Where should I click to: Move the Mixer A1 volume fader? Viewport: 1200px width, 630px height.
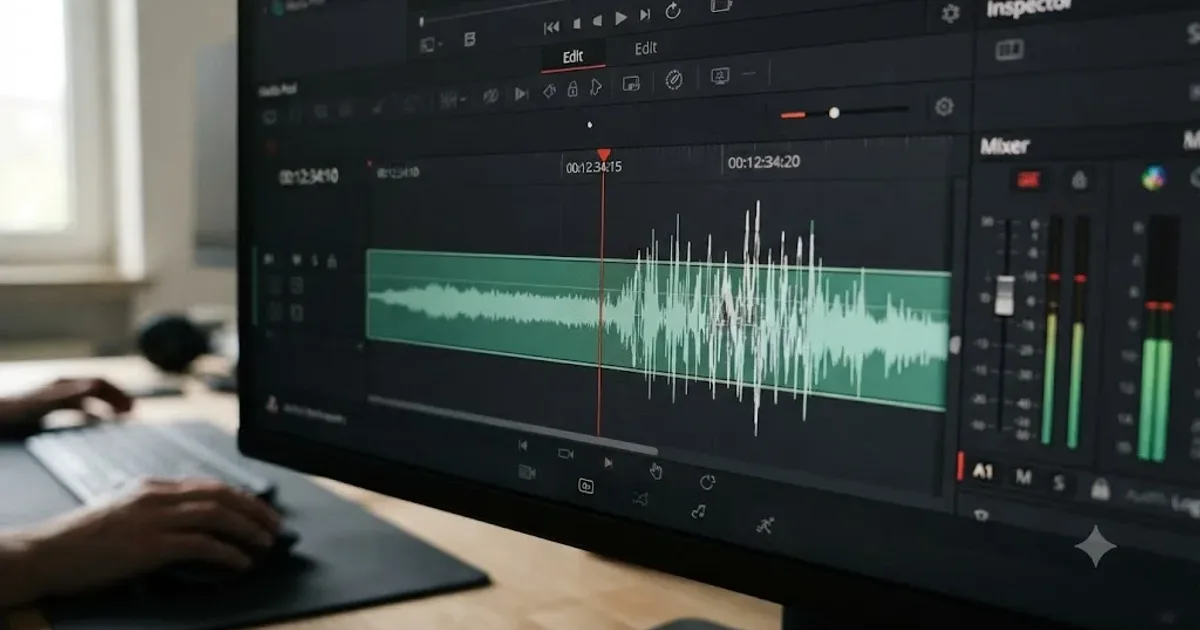[x=1004, y=296]
